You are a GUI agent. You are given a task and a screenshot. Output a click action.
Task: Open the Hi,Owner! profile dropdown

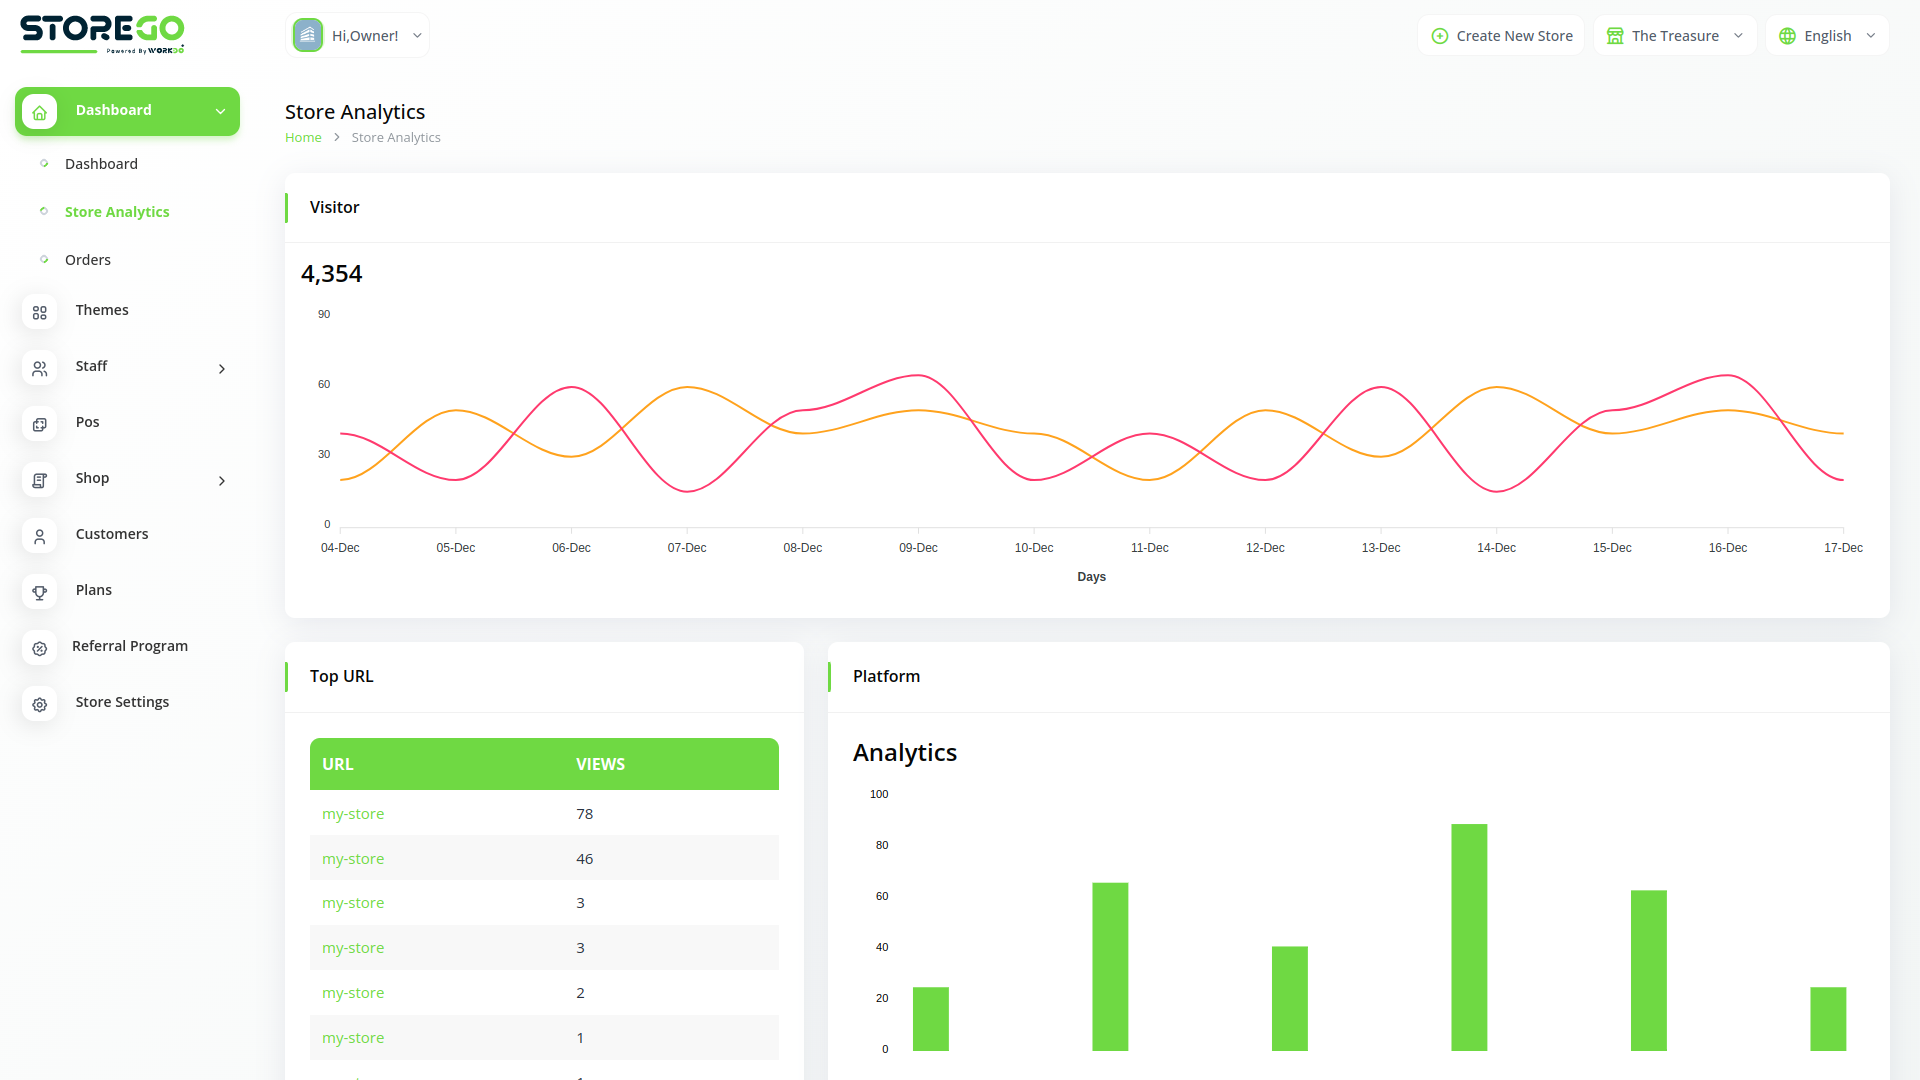357,34
